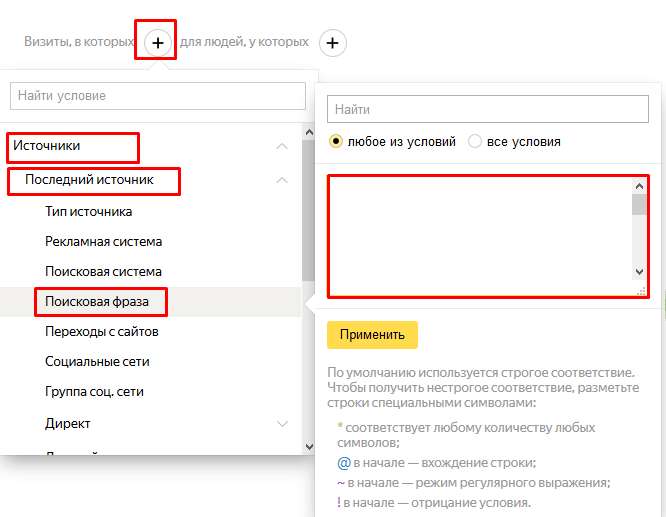Collapse the 'Источники' section chevron
The width and height of the screenshot is (666, 517).
click(282, 147)
